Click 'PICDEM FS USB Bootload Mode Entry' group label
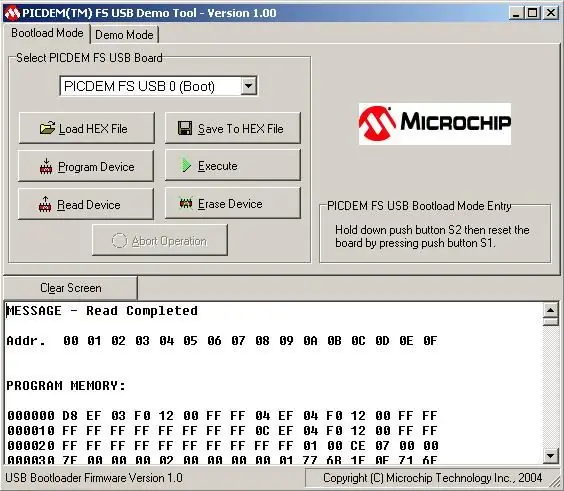Viewport: 564px width, 491px height. 419,206
